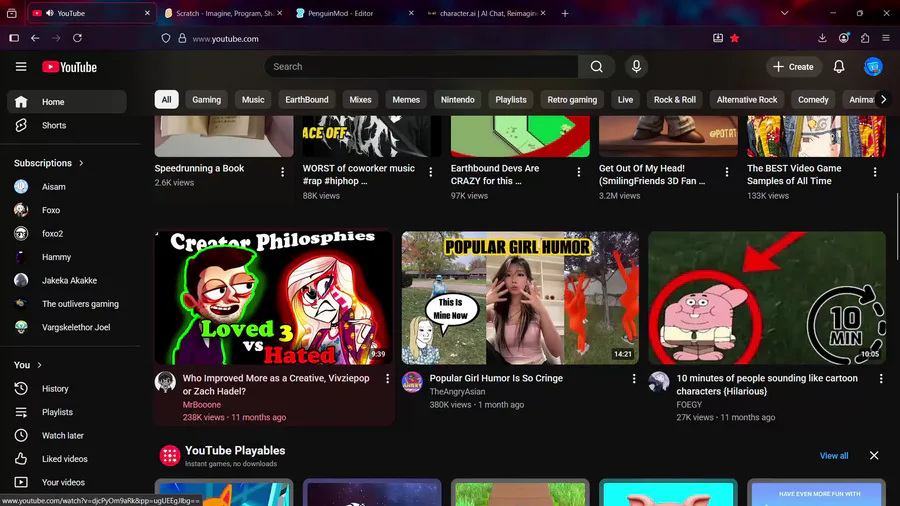Image resolution: width=900 pixels, height=506 pixels.
Task: Open TheAngryAsian channel link
Action: click(x=457, y=391)
